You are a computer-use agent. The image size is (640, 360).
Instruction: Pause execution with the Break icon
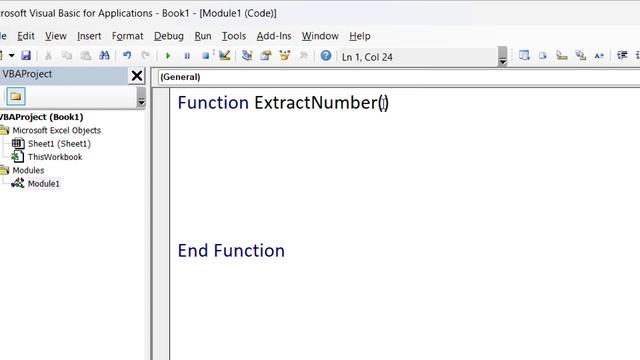coord(187,56)
